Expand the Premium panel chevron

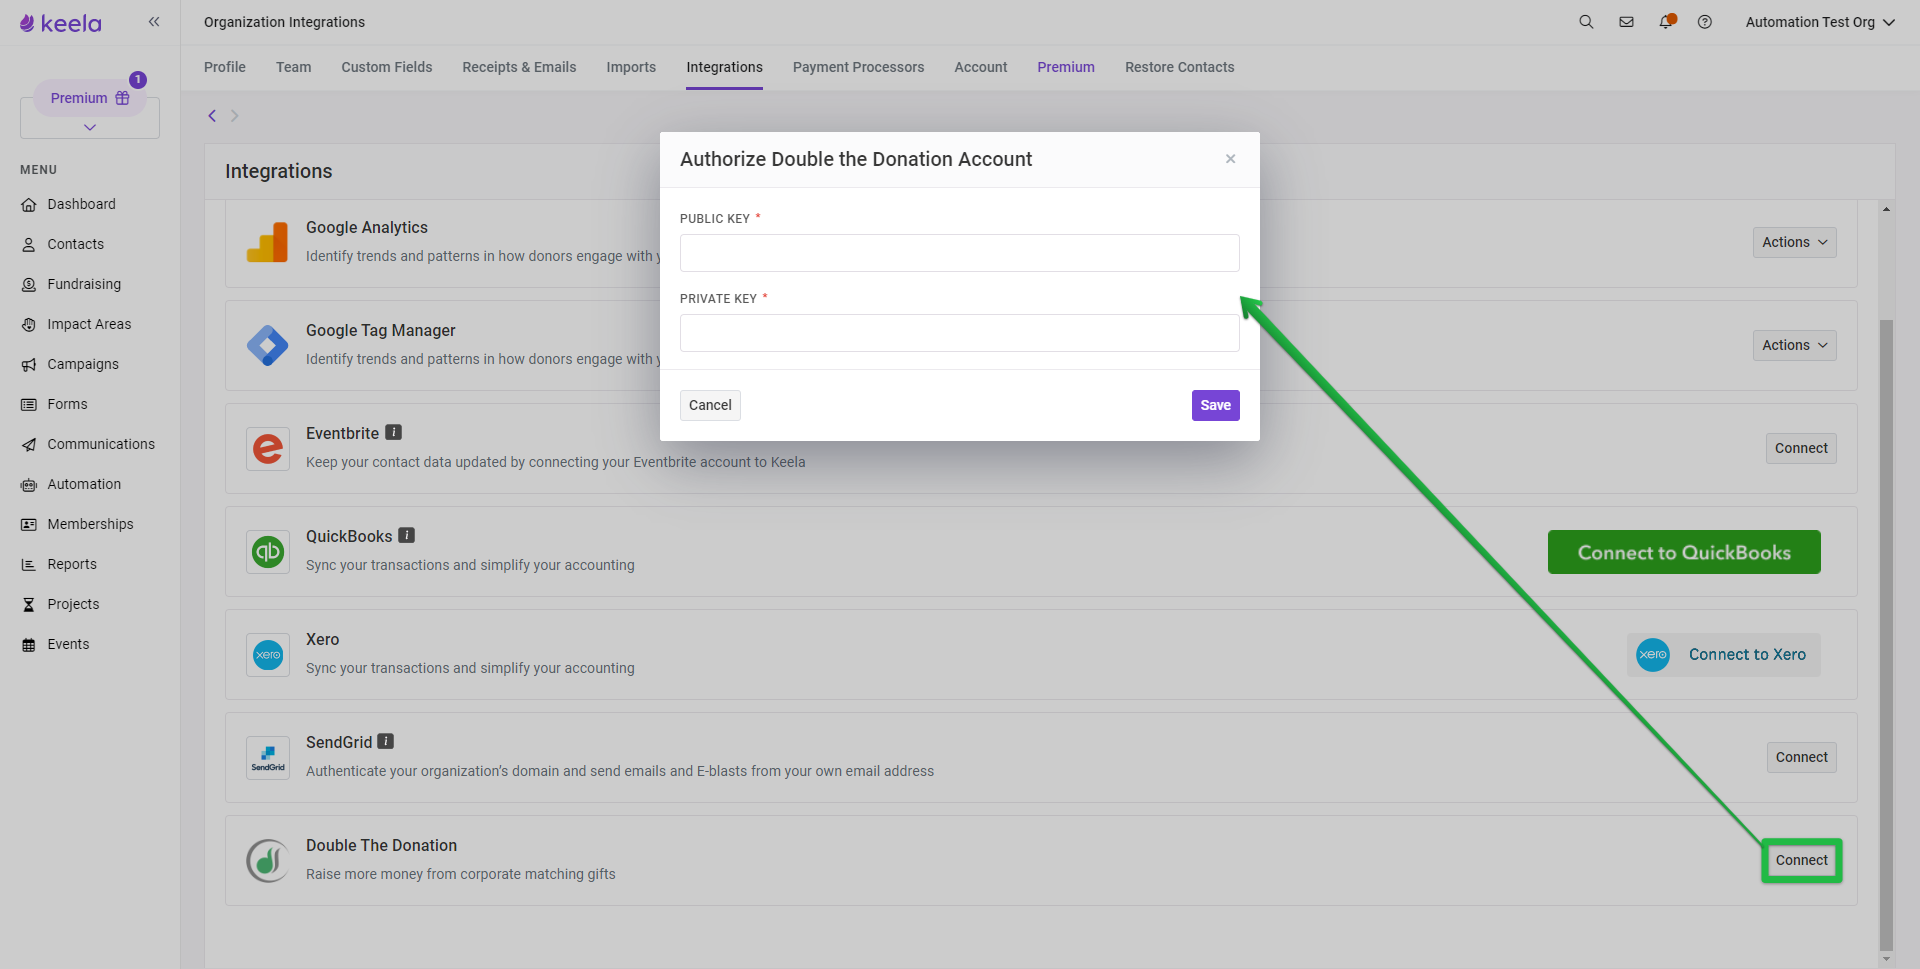90,127
